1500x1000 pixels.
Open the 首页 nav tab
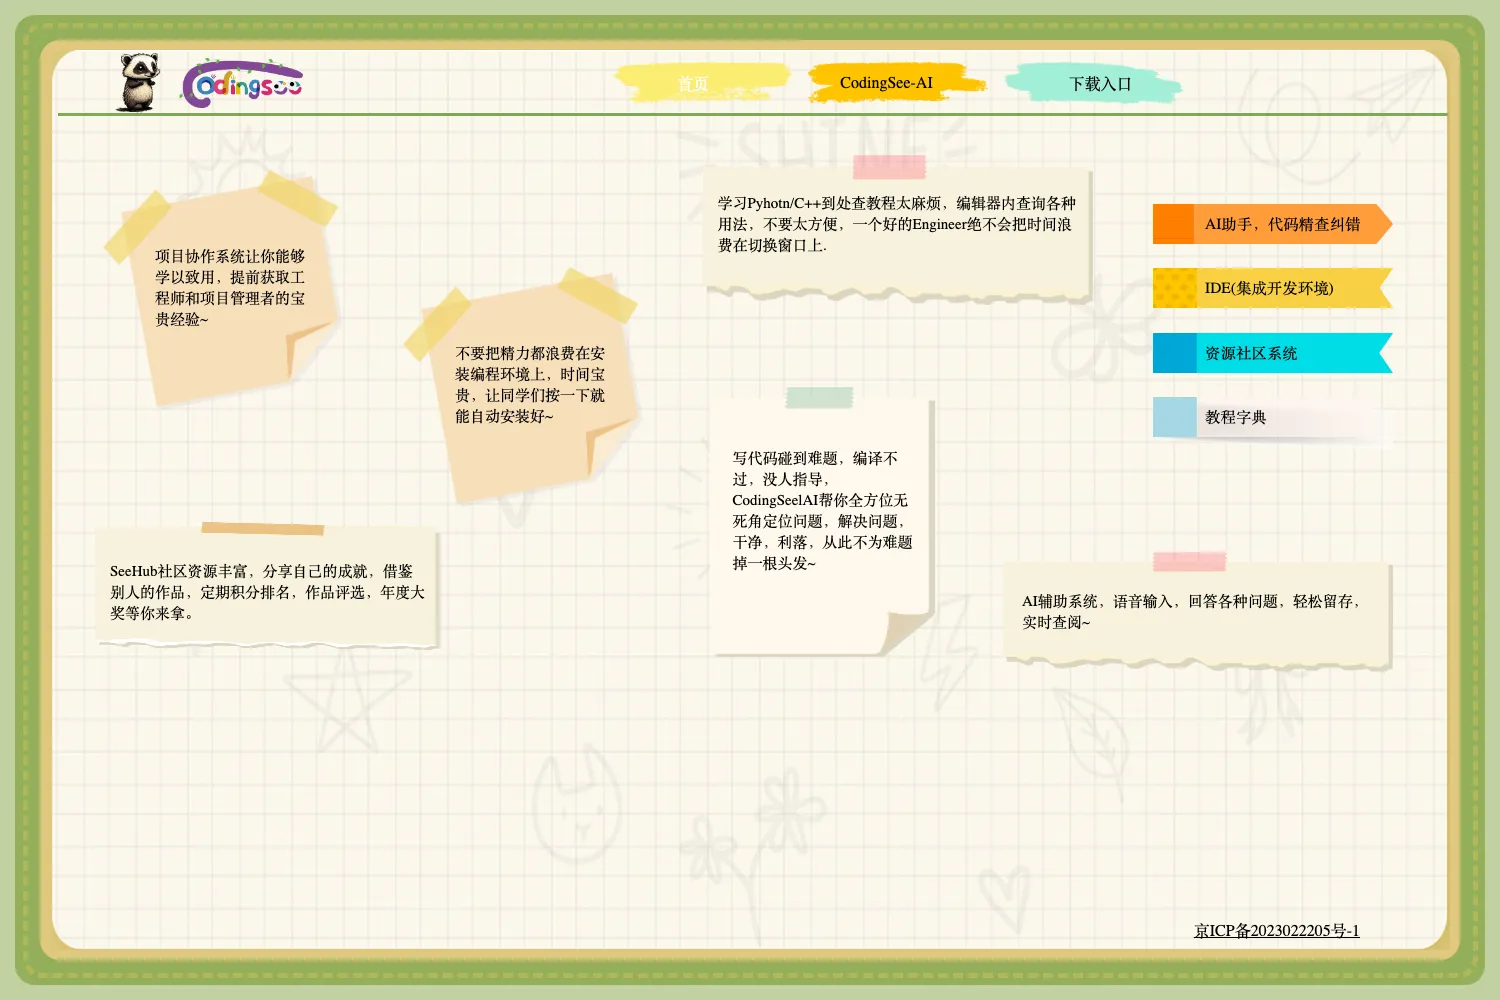[x=701, y=83]
